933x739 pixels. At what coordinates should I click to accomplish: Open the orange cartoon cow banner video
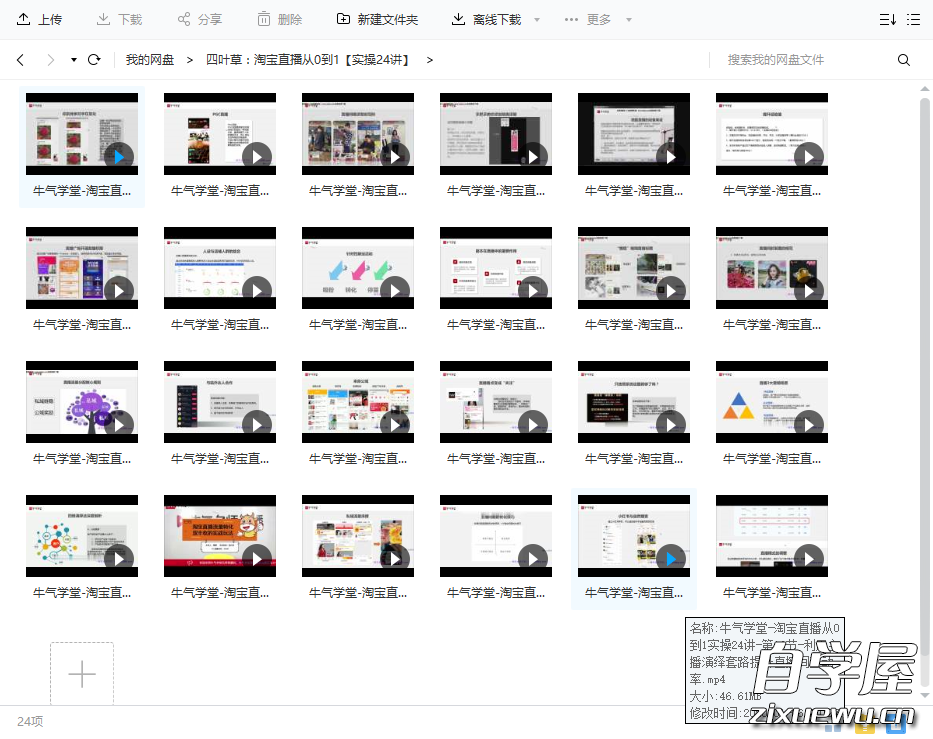pyautogui.click(x=220, y=536)
